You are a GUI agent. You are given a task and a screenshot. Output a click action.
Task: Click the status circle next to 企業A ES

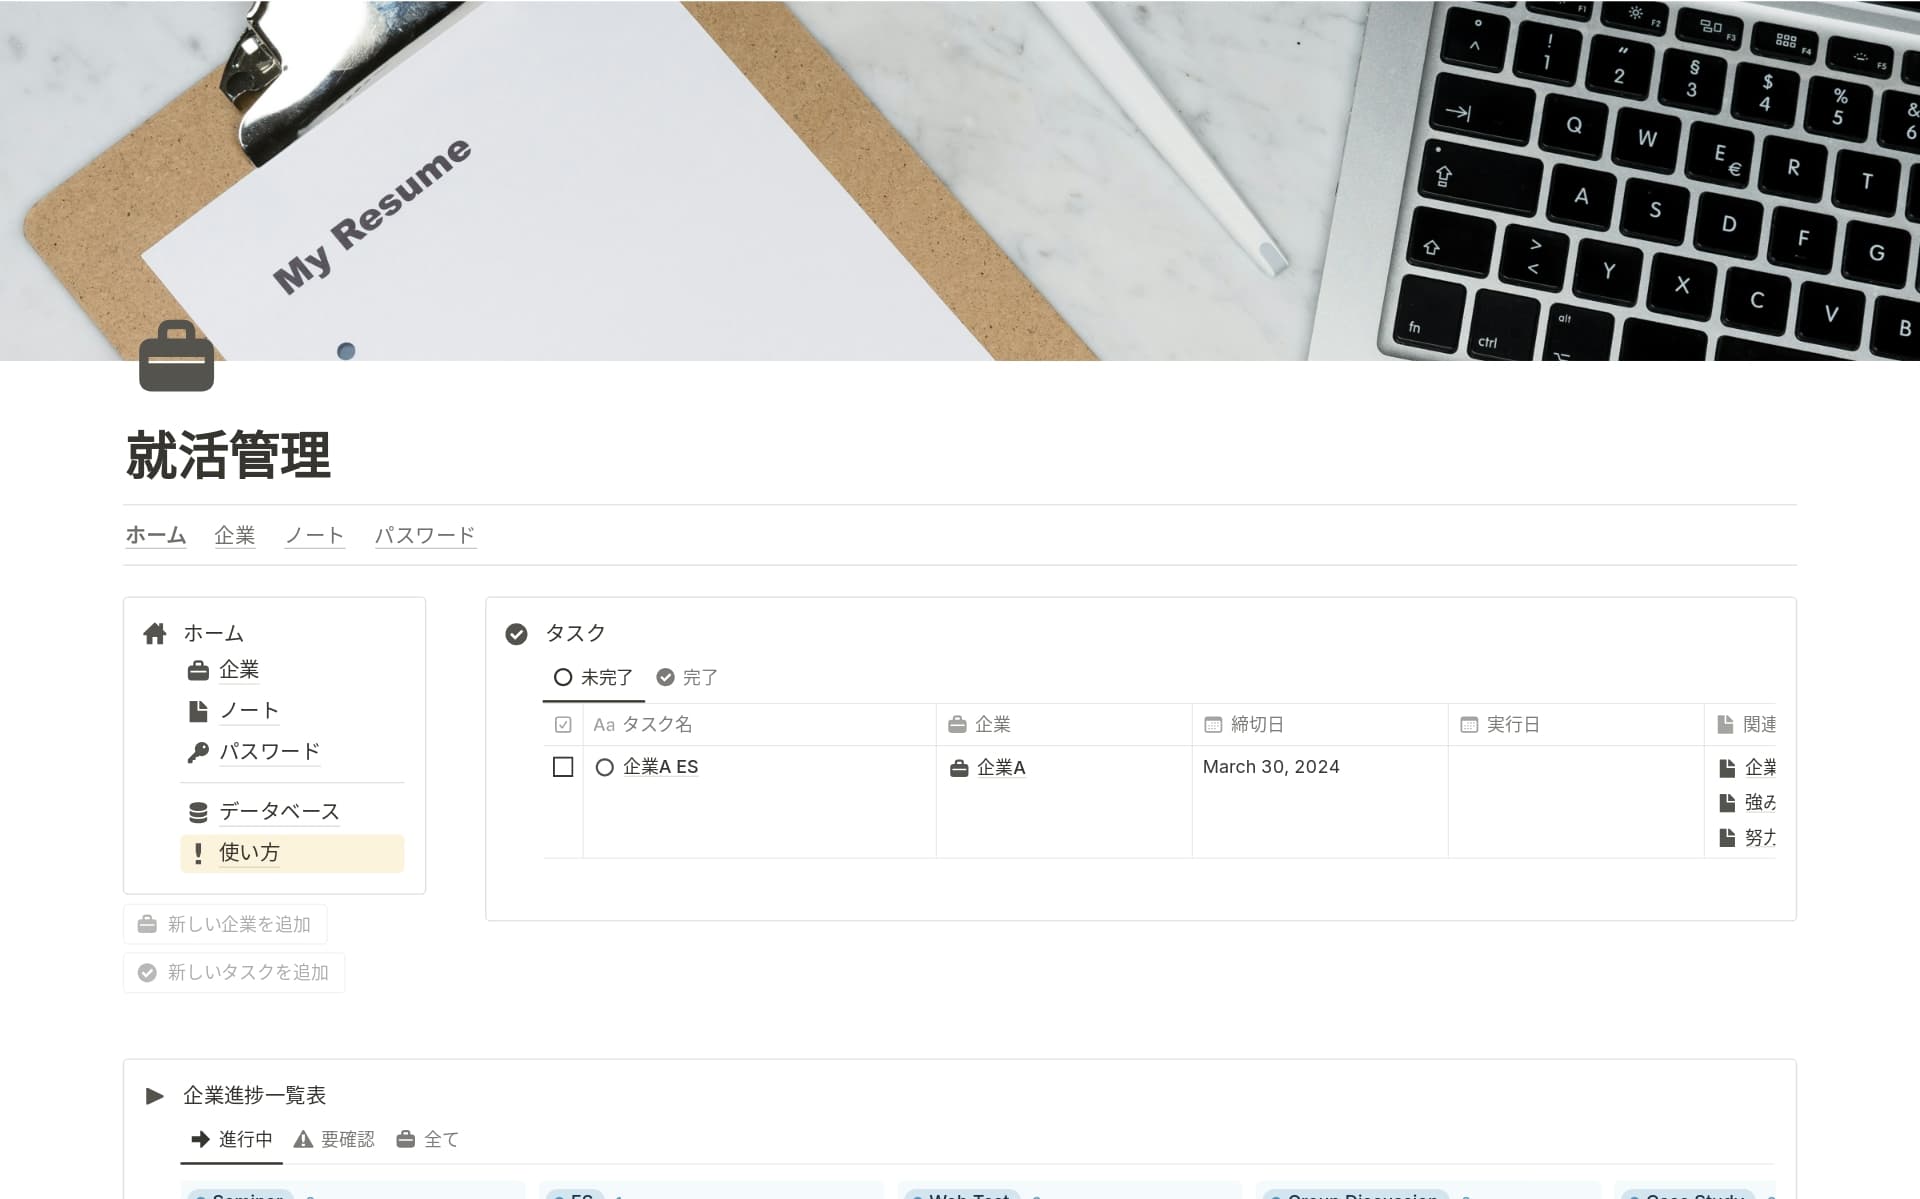[604, 768]
